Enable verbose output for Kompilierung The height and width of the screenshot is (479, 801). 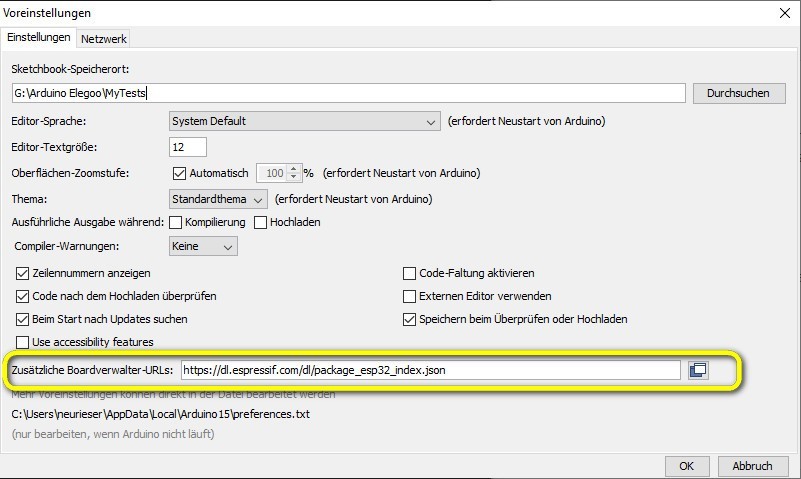tap(176, 222)
